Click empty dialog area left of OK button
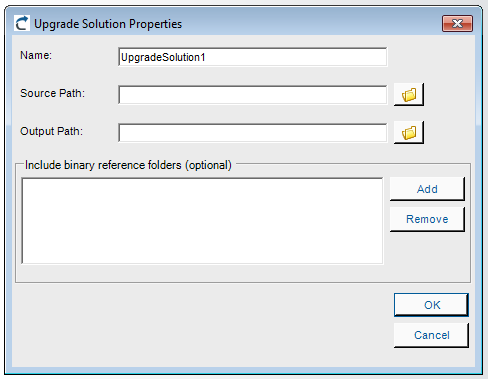Viewport: 488px width, 379px height. (200, 320)
